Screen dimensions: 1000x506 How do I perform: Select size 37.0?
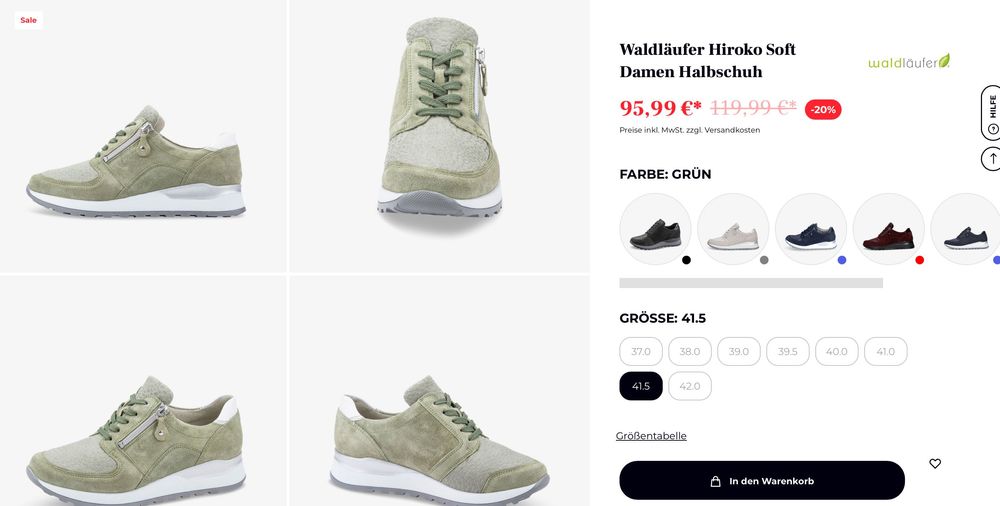tap(641, 352)
